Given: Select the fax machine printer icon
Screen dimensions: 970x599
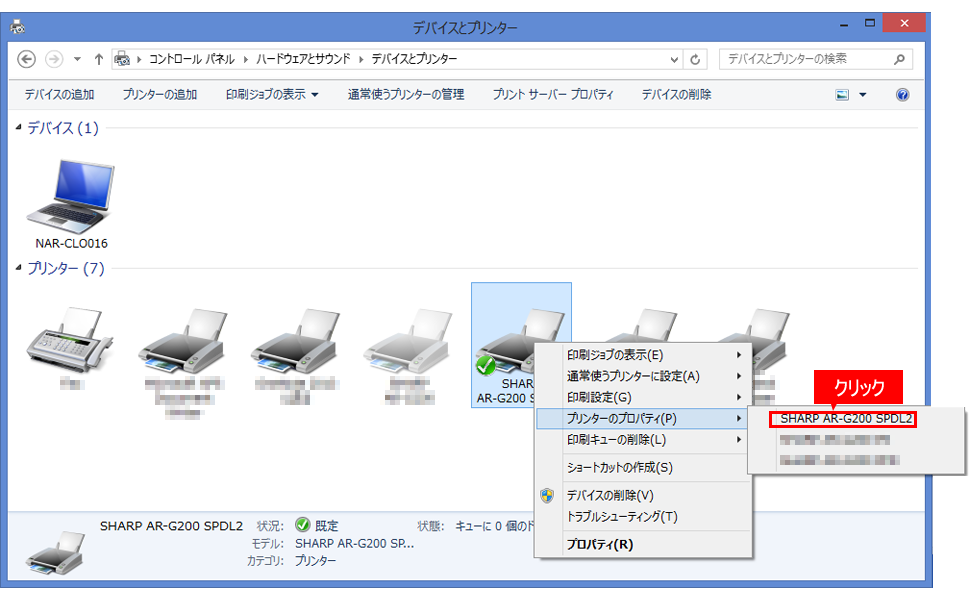Looking at the screenshot, I should click(70, 338).
